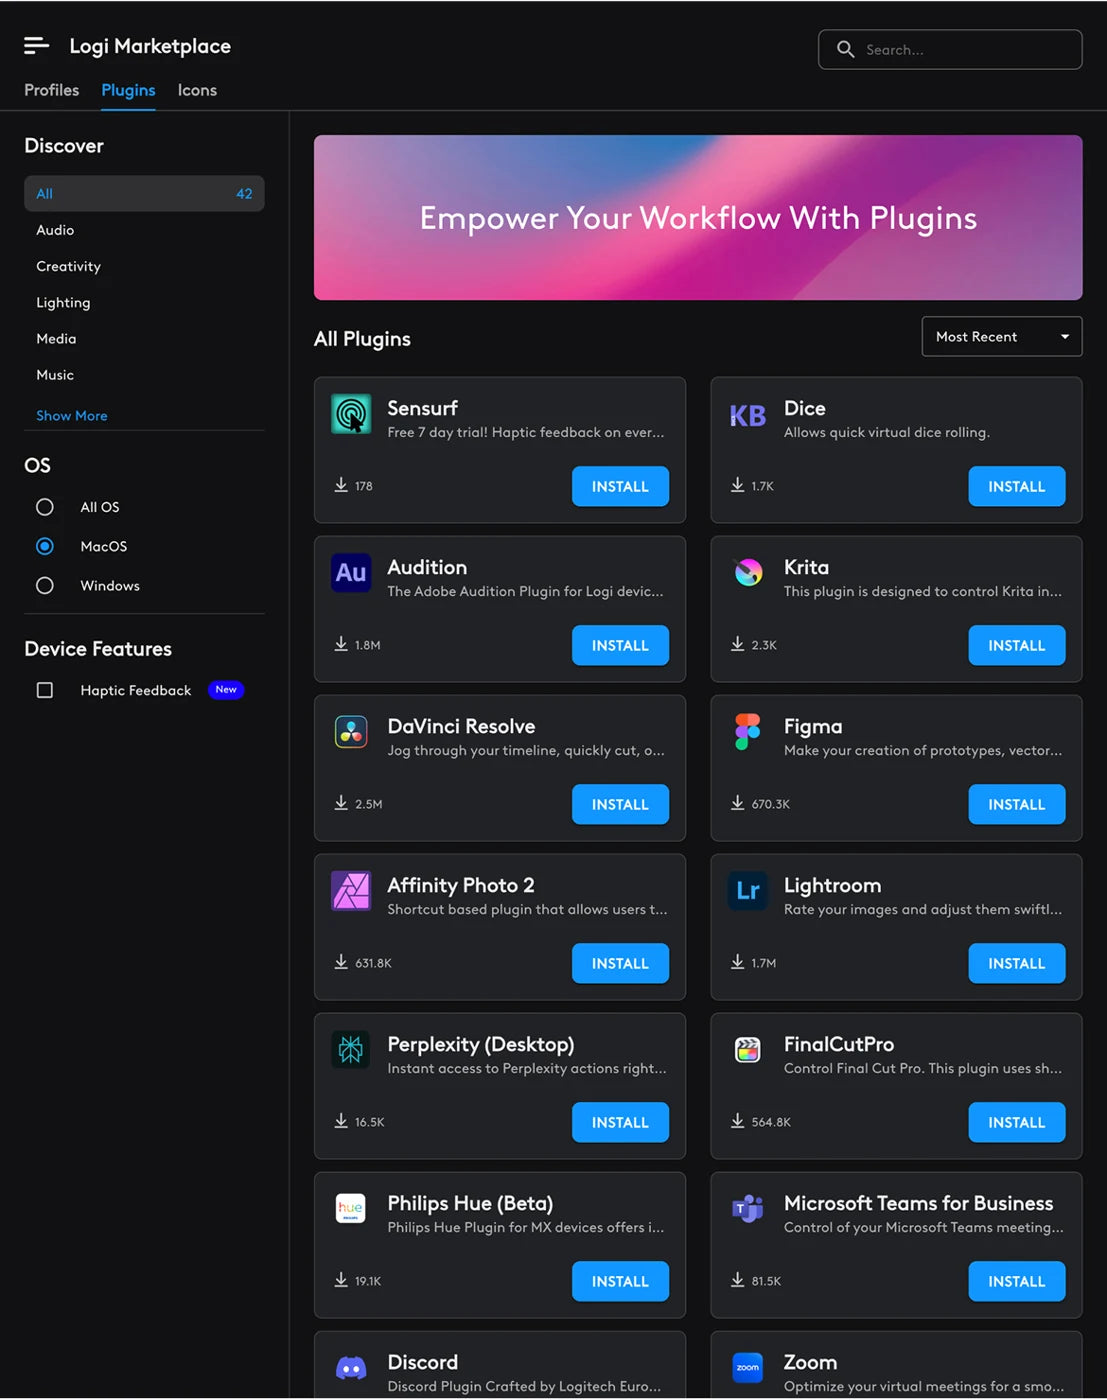Viewport: 1107px width, 1400px height.
Task: Install the Affinity Photo 2 plugin
Action: pos(620,963)
